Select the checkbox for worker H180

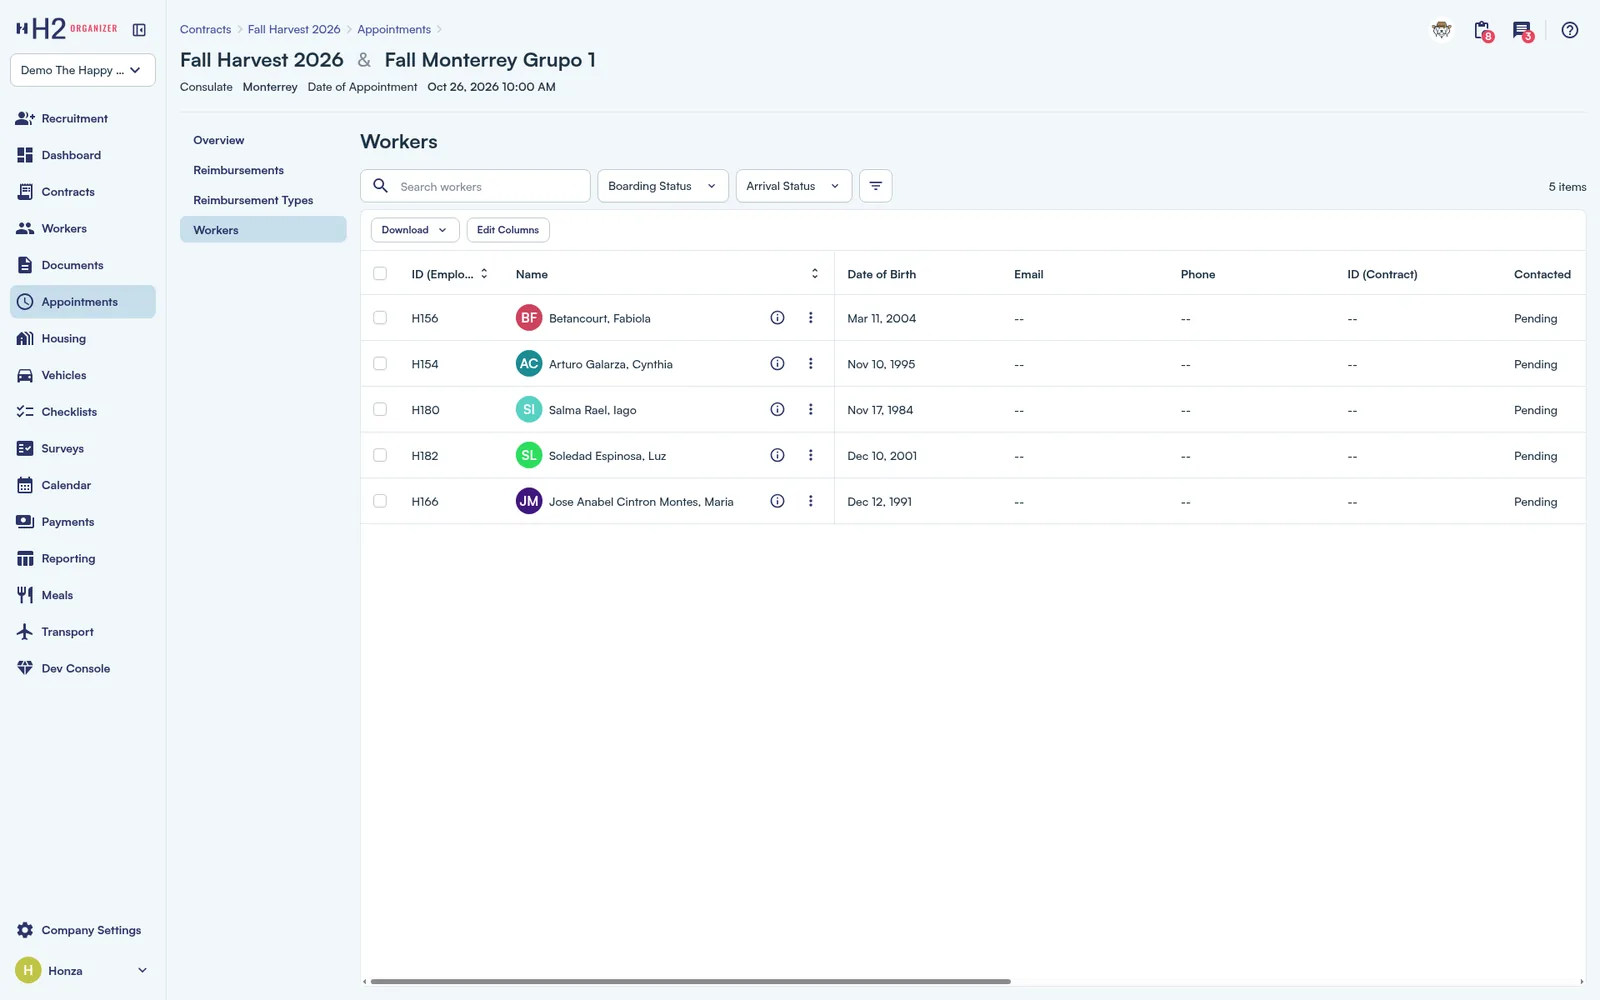pyautogui.click(x=380, y=409)
